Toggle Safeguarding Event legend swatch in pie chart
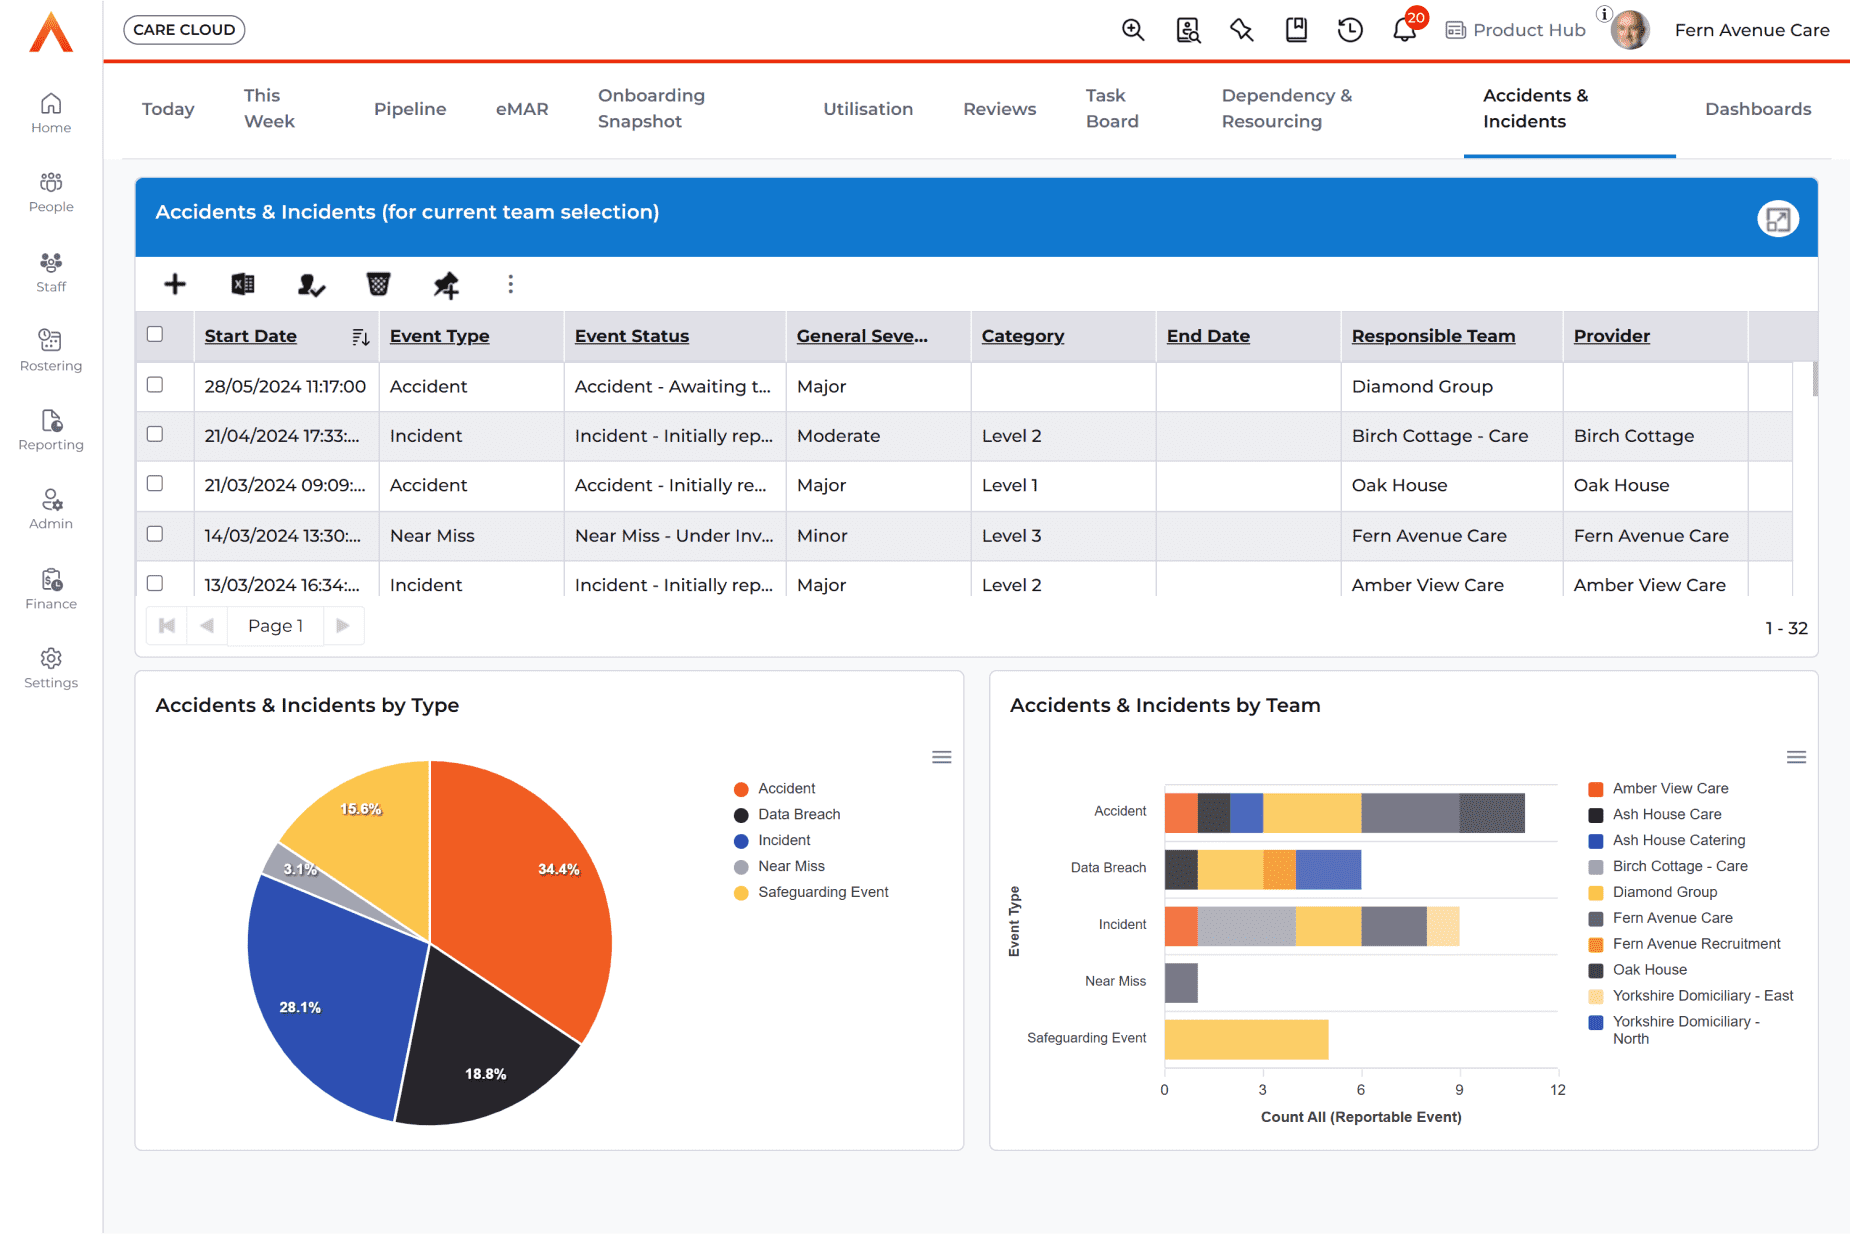 [741, 893]
